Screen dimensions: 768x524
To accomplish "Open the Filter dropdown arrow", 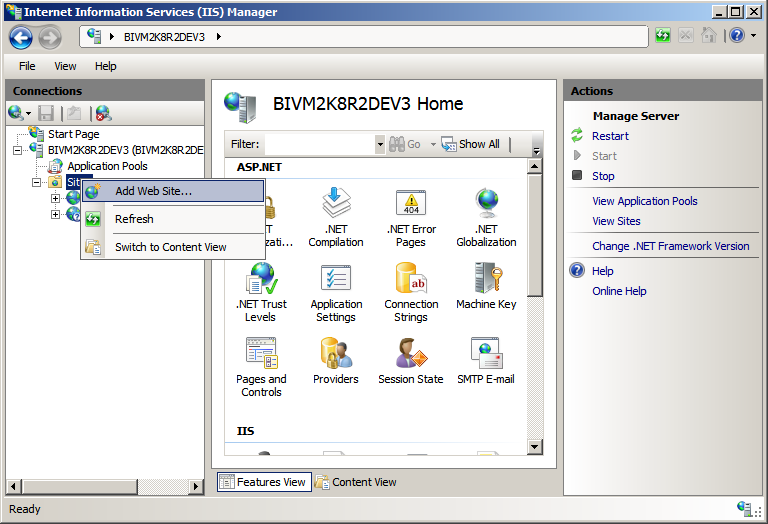I will [380, 144].
